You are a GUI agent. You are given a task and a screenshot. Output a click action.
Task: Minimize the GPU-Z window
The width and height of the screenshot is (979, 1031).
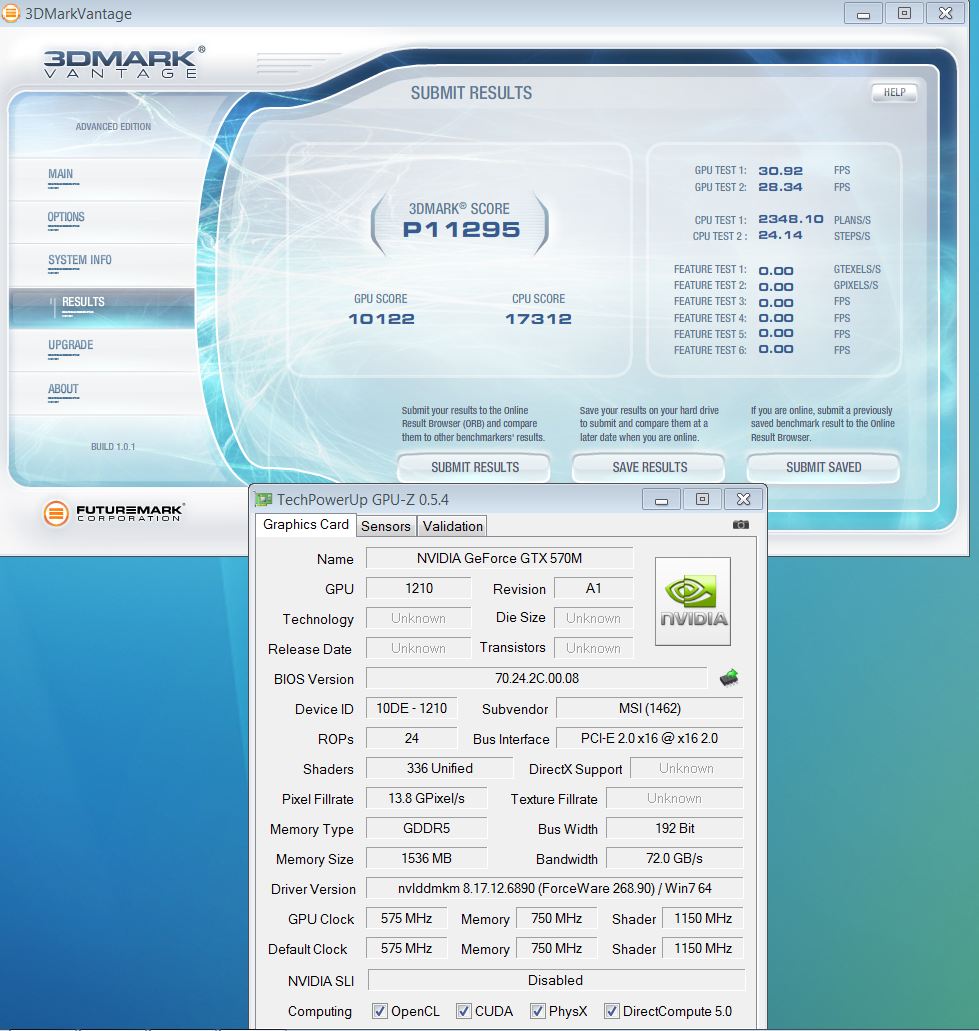(661, 500)
